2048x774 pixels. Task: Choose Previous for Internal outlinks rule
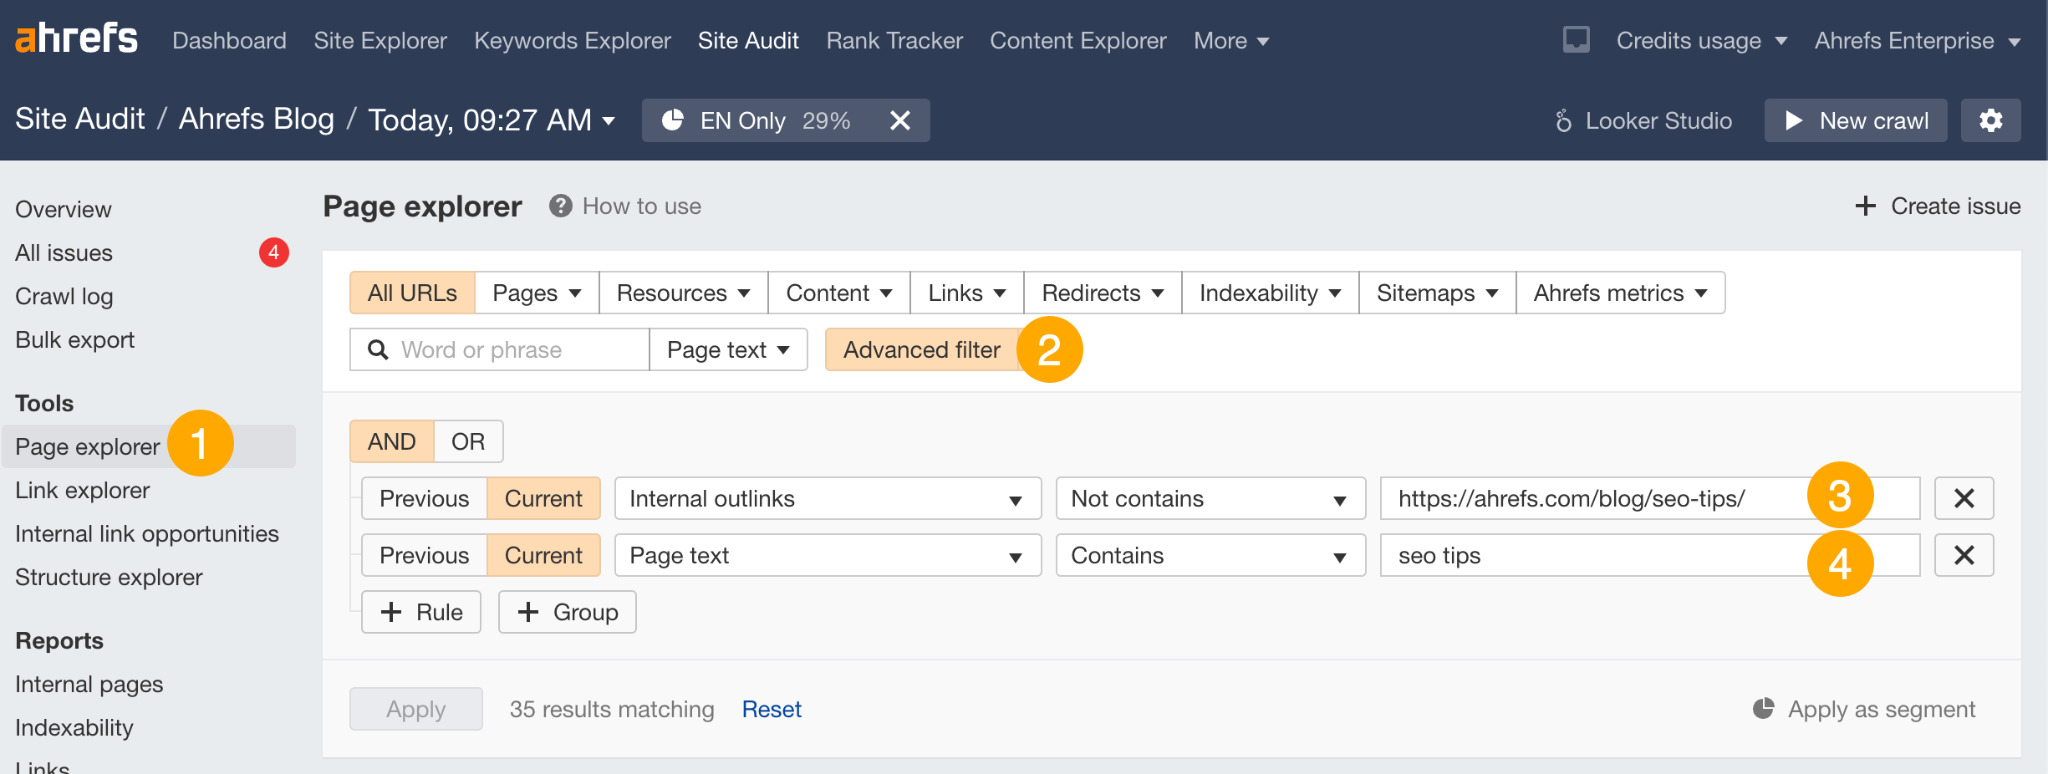pyautogui.click(x=424, y=498)
